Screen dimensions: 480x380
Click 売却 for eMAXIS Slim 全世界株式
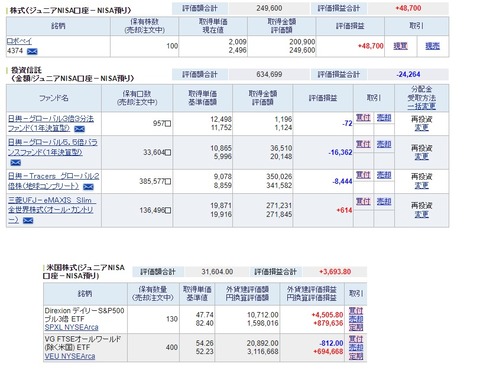pyautogui.click(x=384, y=201)
